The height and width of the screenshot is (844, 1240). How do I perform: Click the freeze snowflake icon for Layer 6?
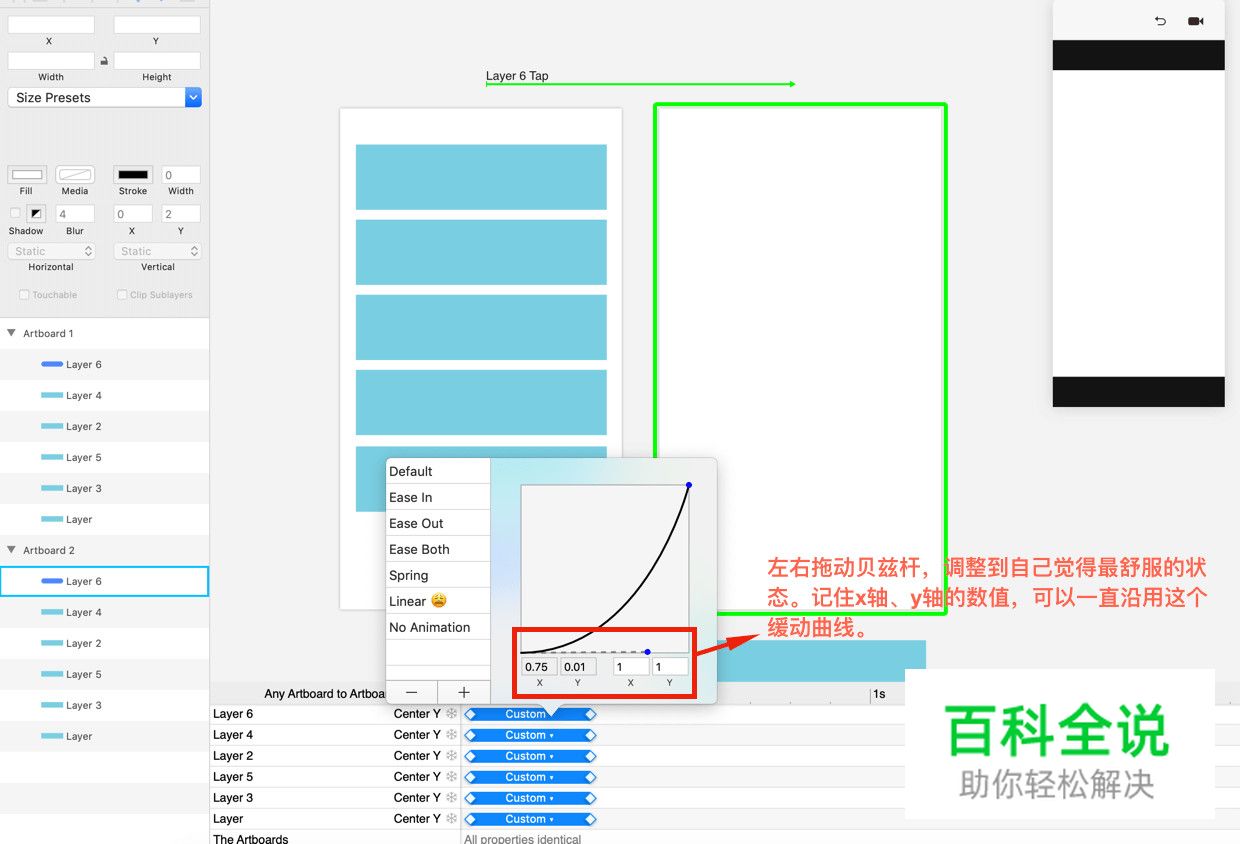pyautogui.click(x=451, y=714)
